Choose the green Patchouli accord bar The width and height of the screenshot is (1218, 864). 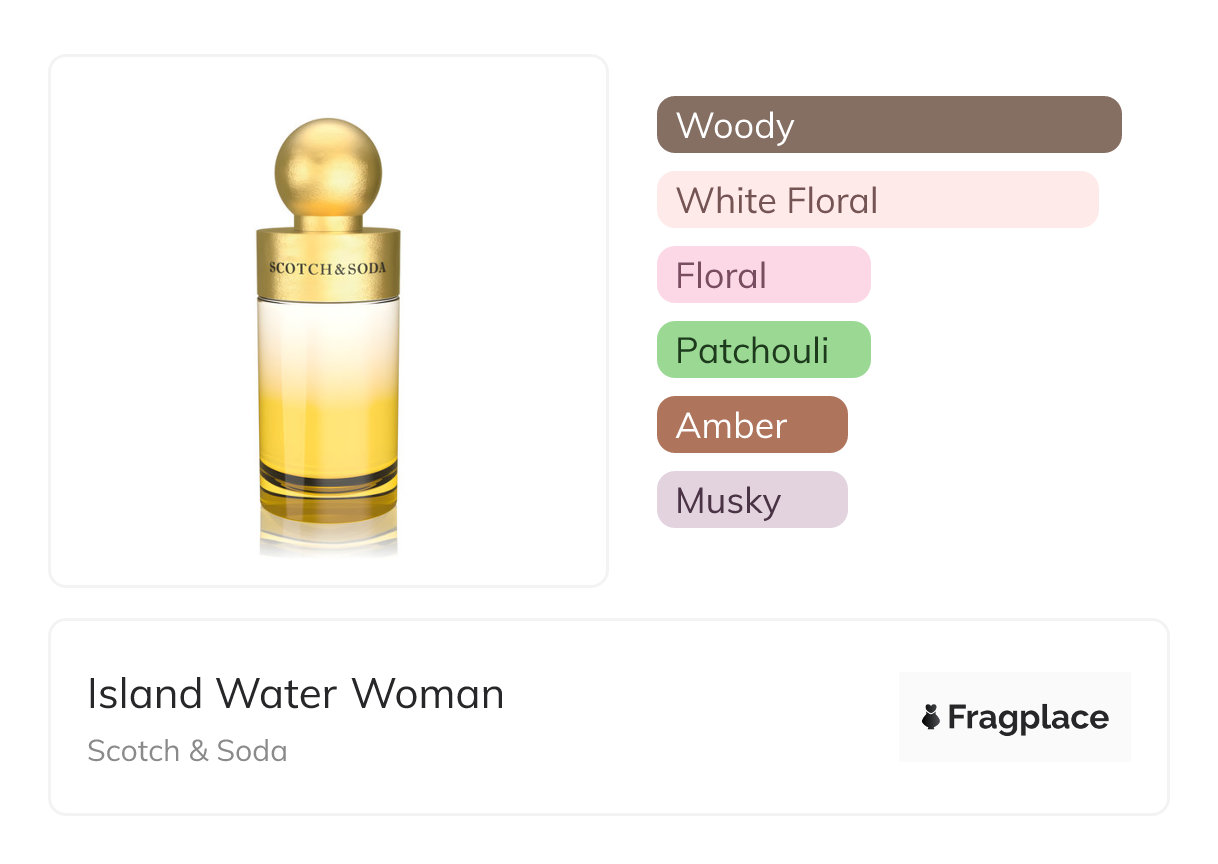763,350
